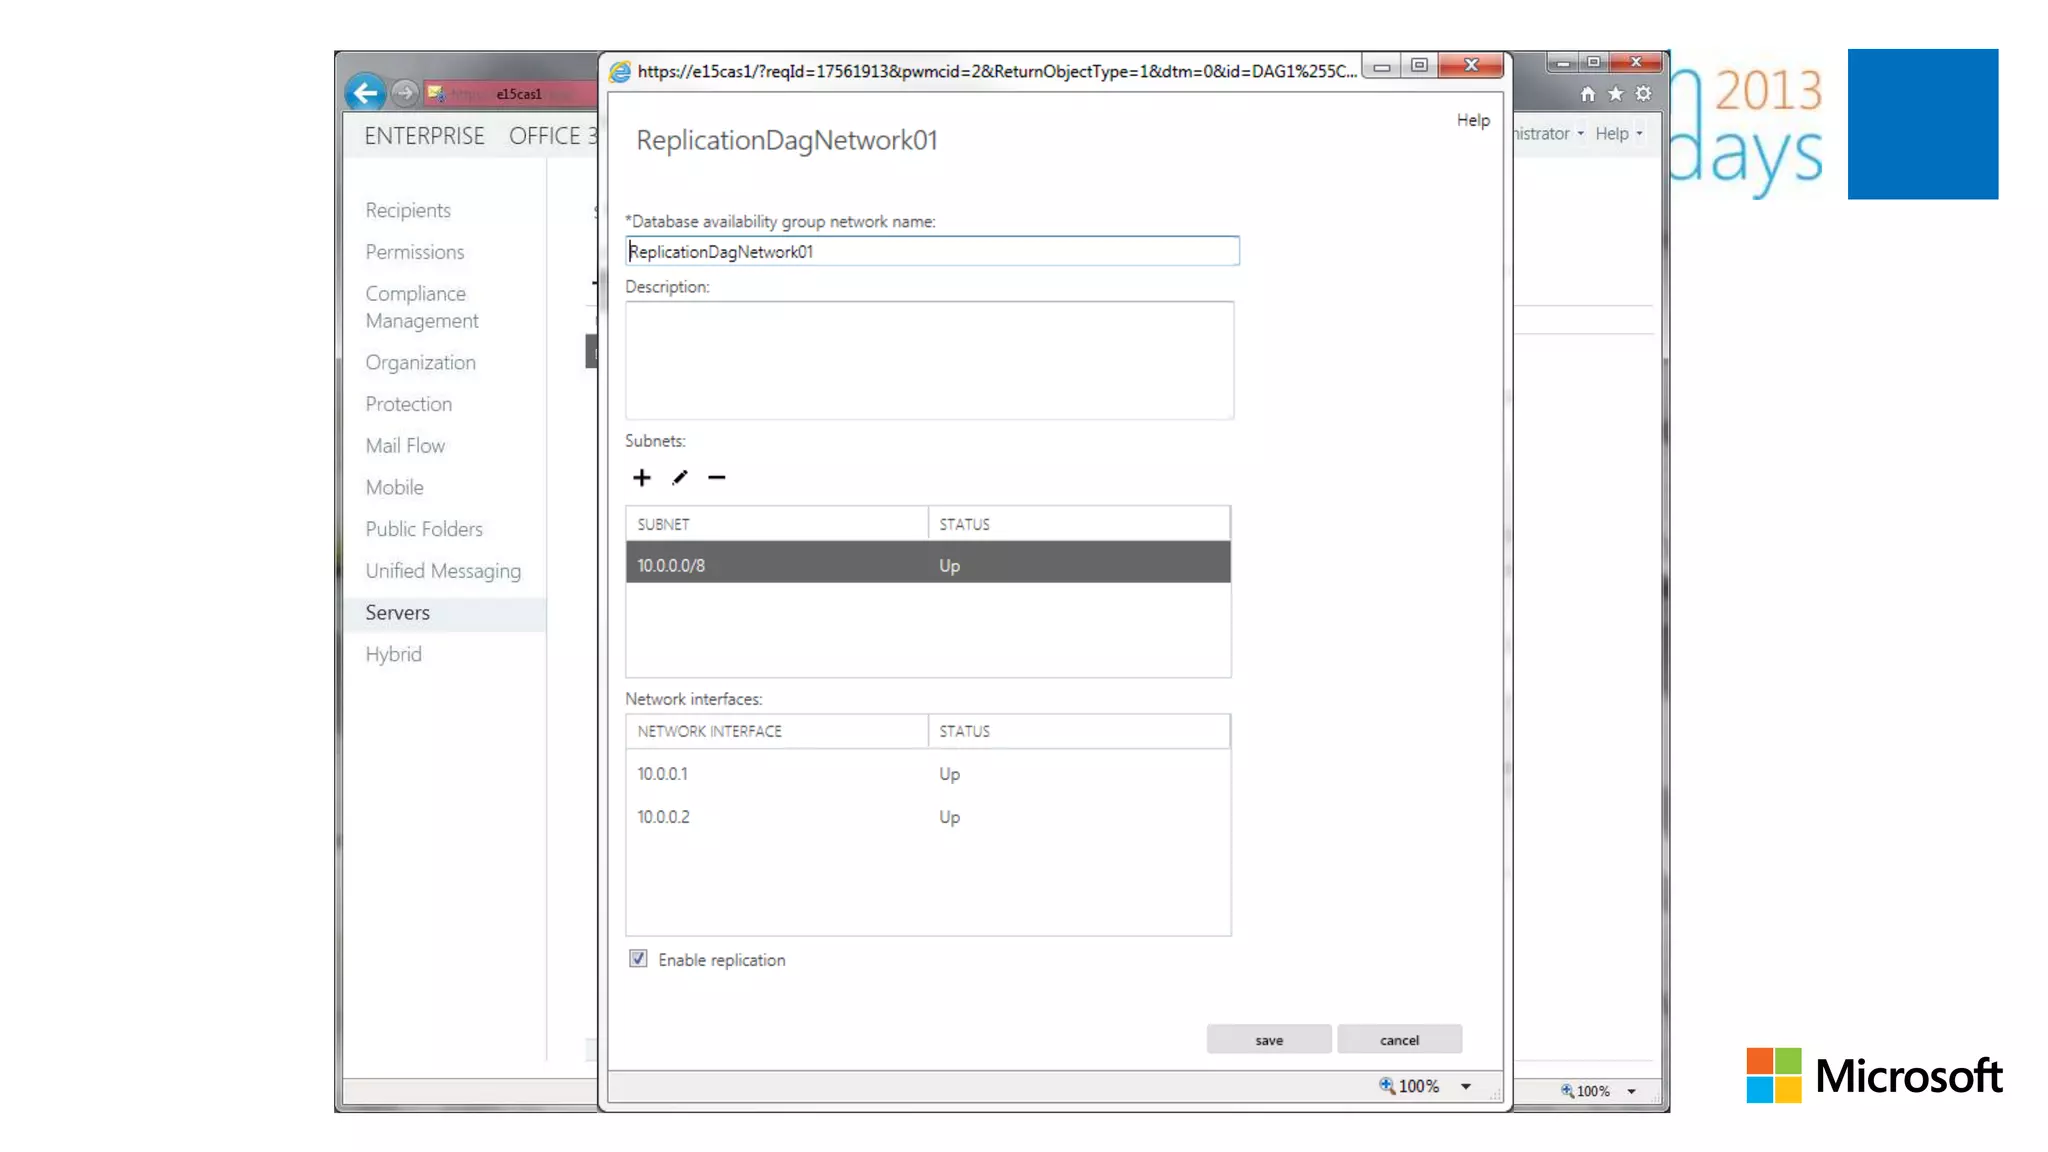
Task: Click the cancel button
Action: (1399, 1040)
